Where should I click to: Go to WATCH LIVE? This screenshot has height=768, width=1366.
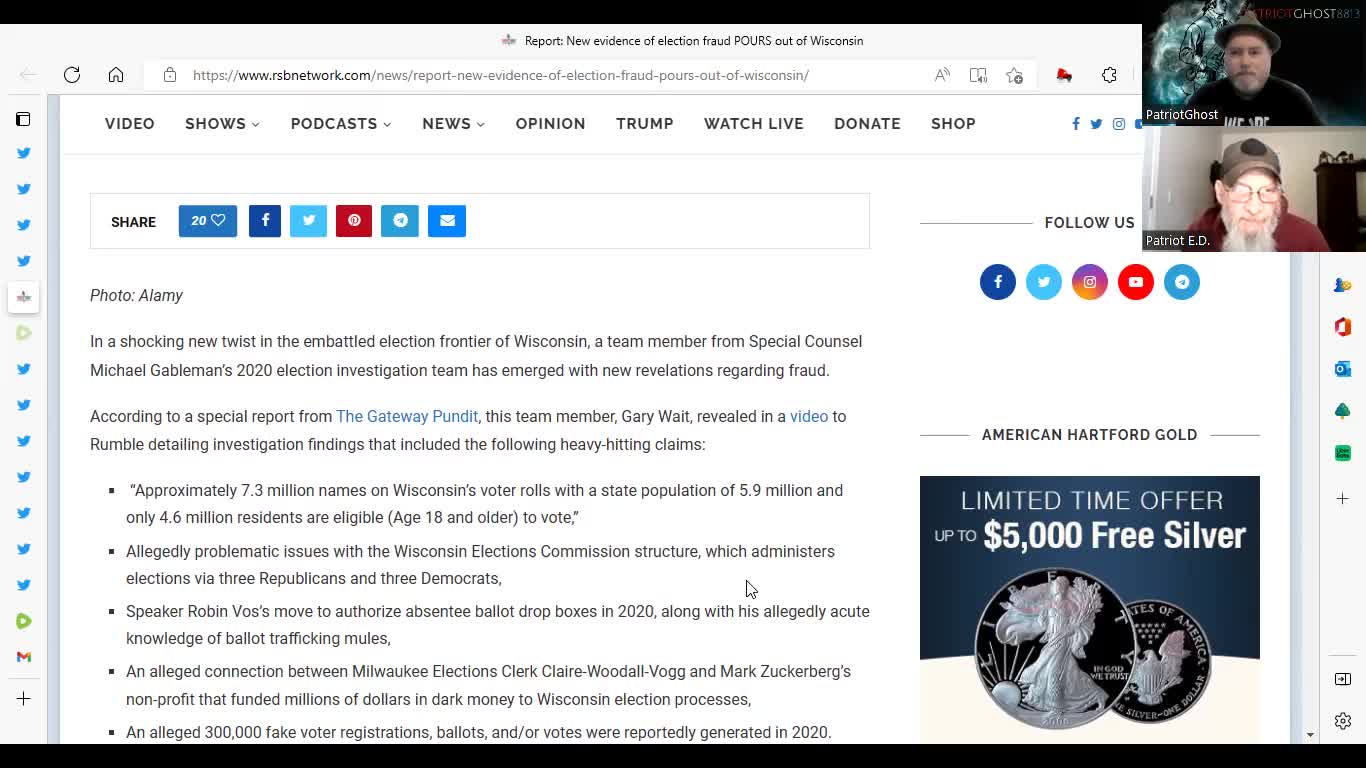[x=754, y=124]
